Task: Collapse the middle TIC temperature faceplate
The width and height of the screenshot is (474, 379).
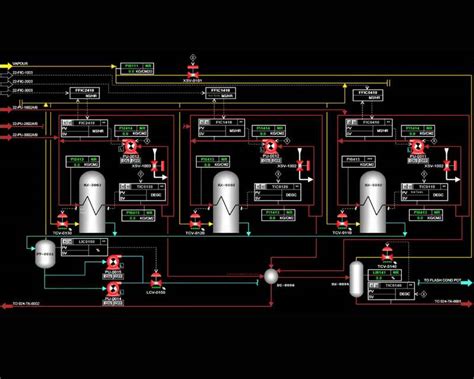Action: pyautogui.click(x=297, y=187)
